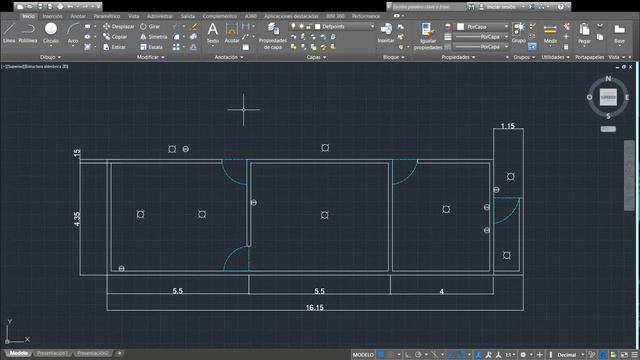
Task: Click the search keyword input field
Action: click(428, 7)
